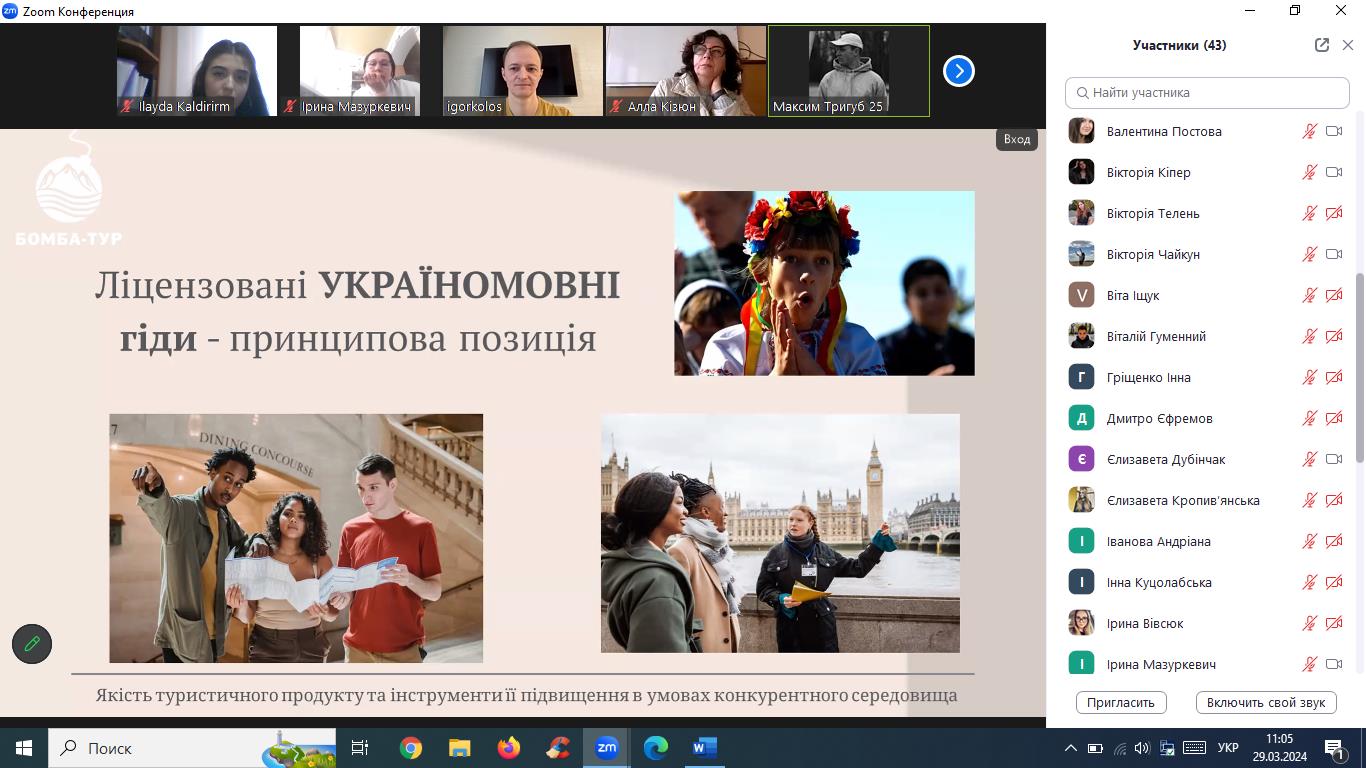Select Максим Тригуб 25 video thumbnail
1366x768 pixels.
coord(848,71)
